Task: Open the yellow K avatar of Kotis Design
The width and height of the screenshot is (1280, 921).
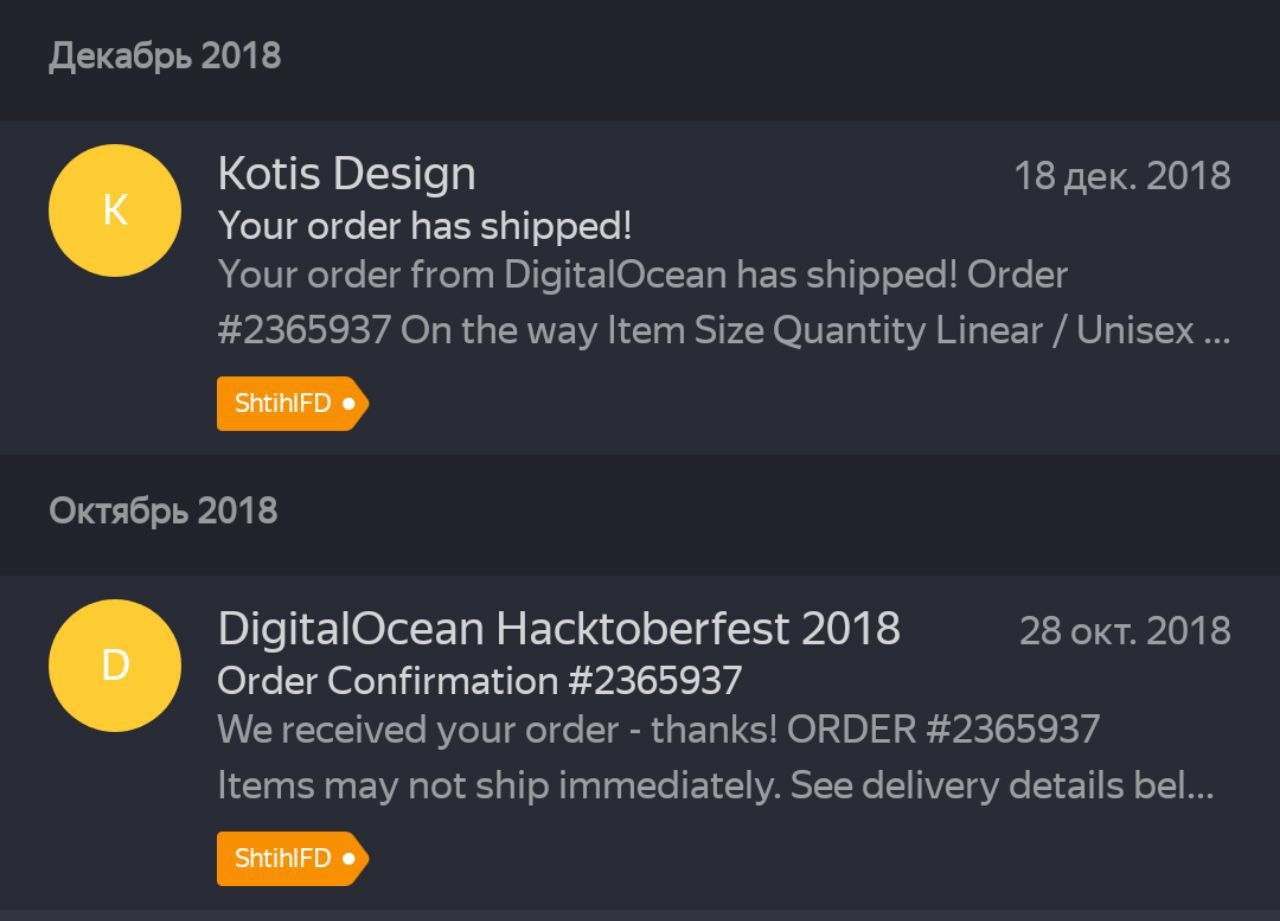Action: (x=115, y=210)
